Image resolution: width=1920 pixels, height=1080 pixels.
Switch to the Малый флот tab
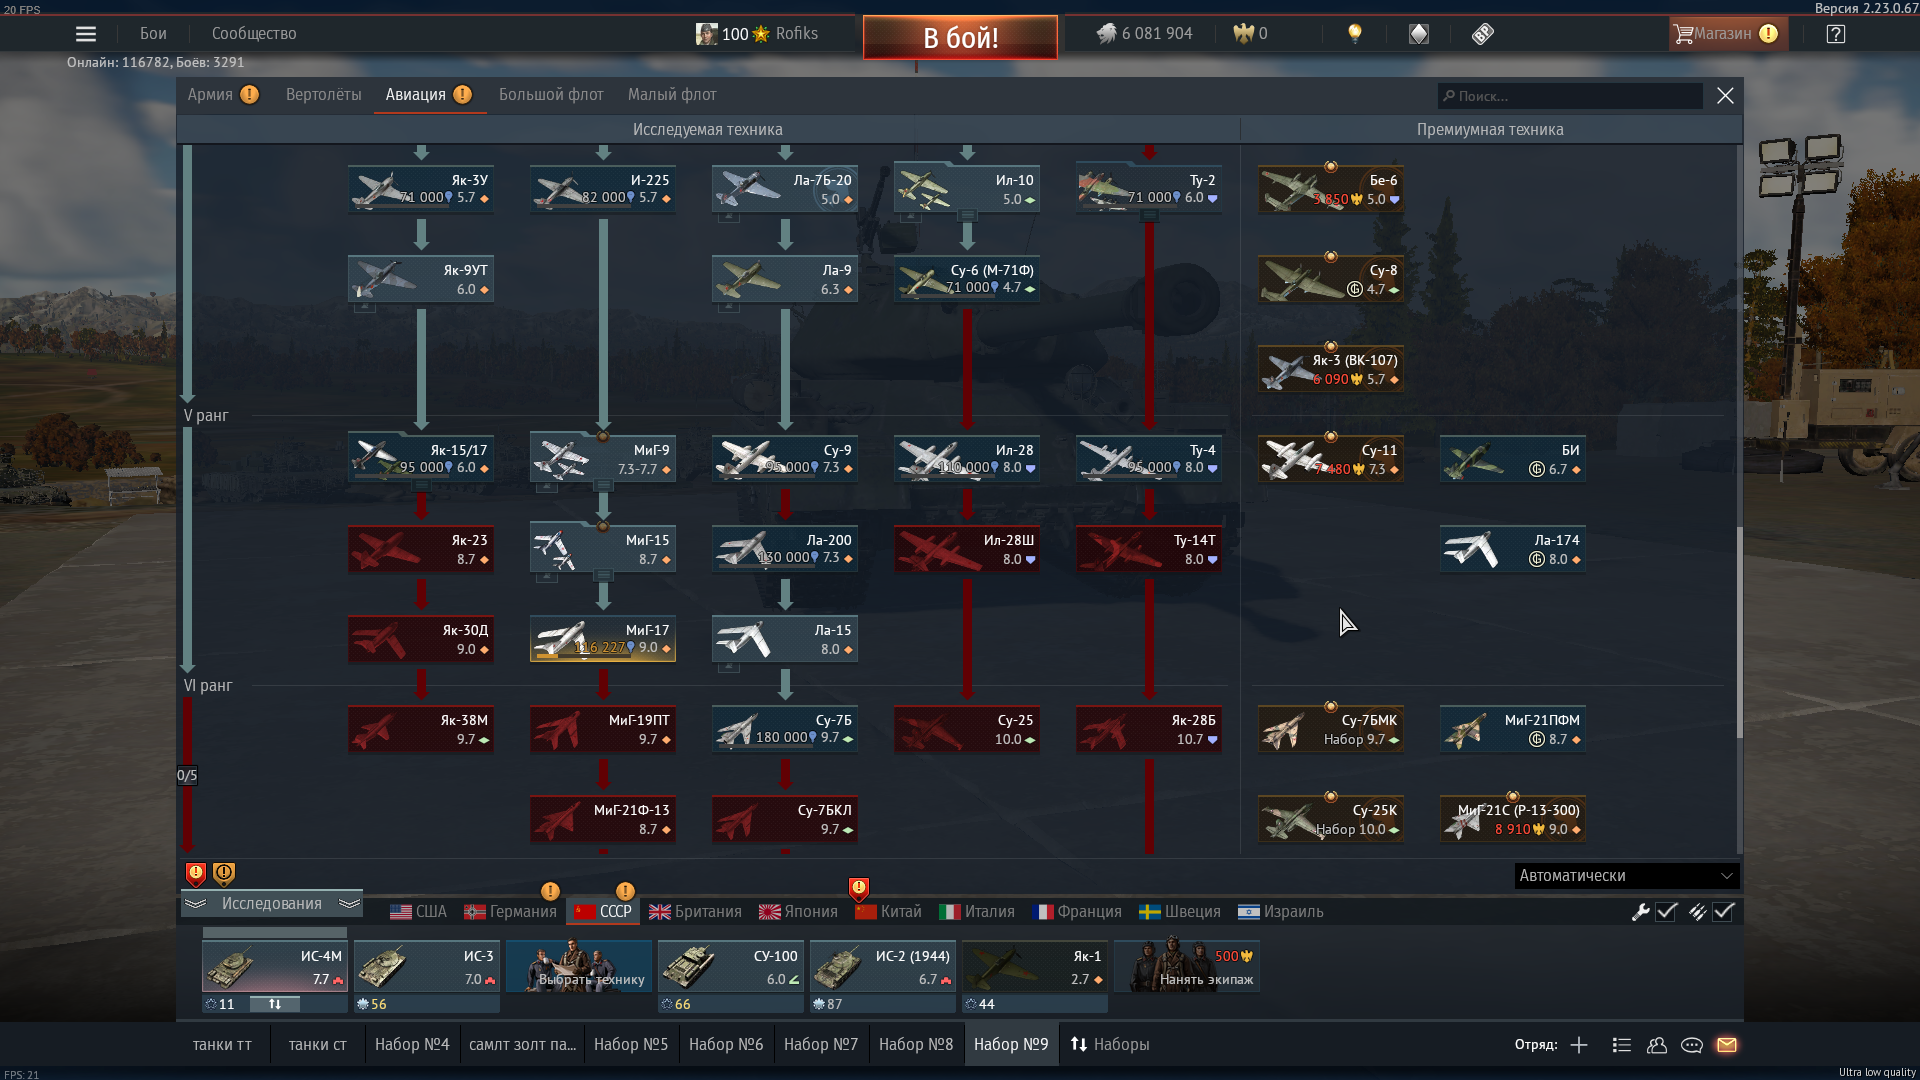tap(672, 95)
